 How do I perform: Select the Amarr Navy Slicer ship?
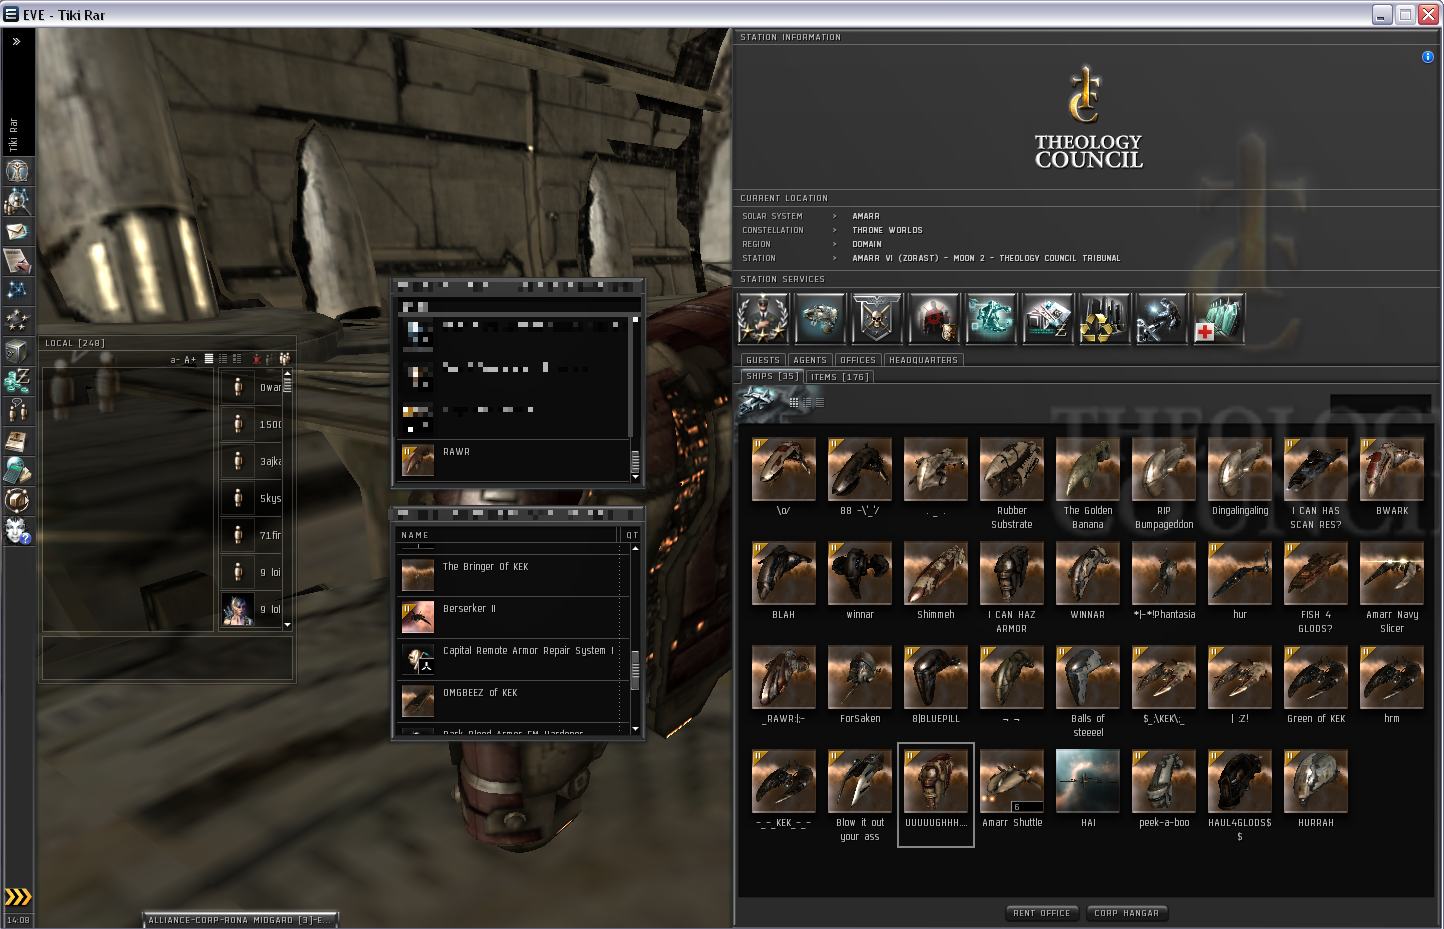click(1392, 587)
